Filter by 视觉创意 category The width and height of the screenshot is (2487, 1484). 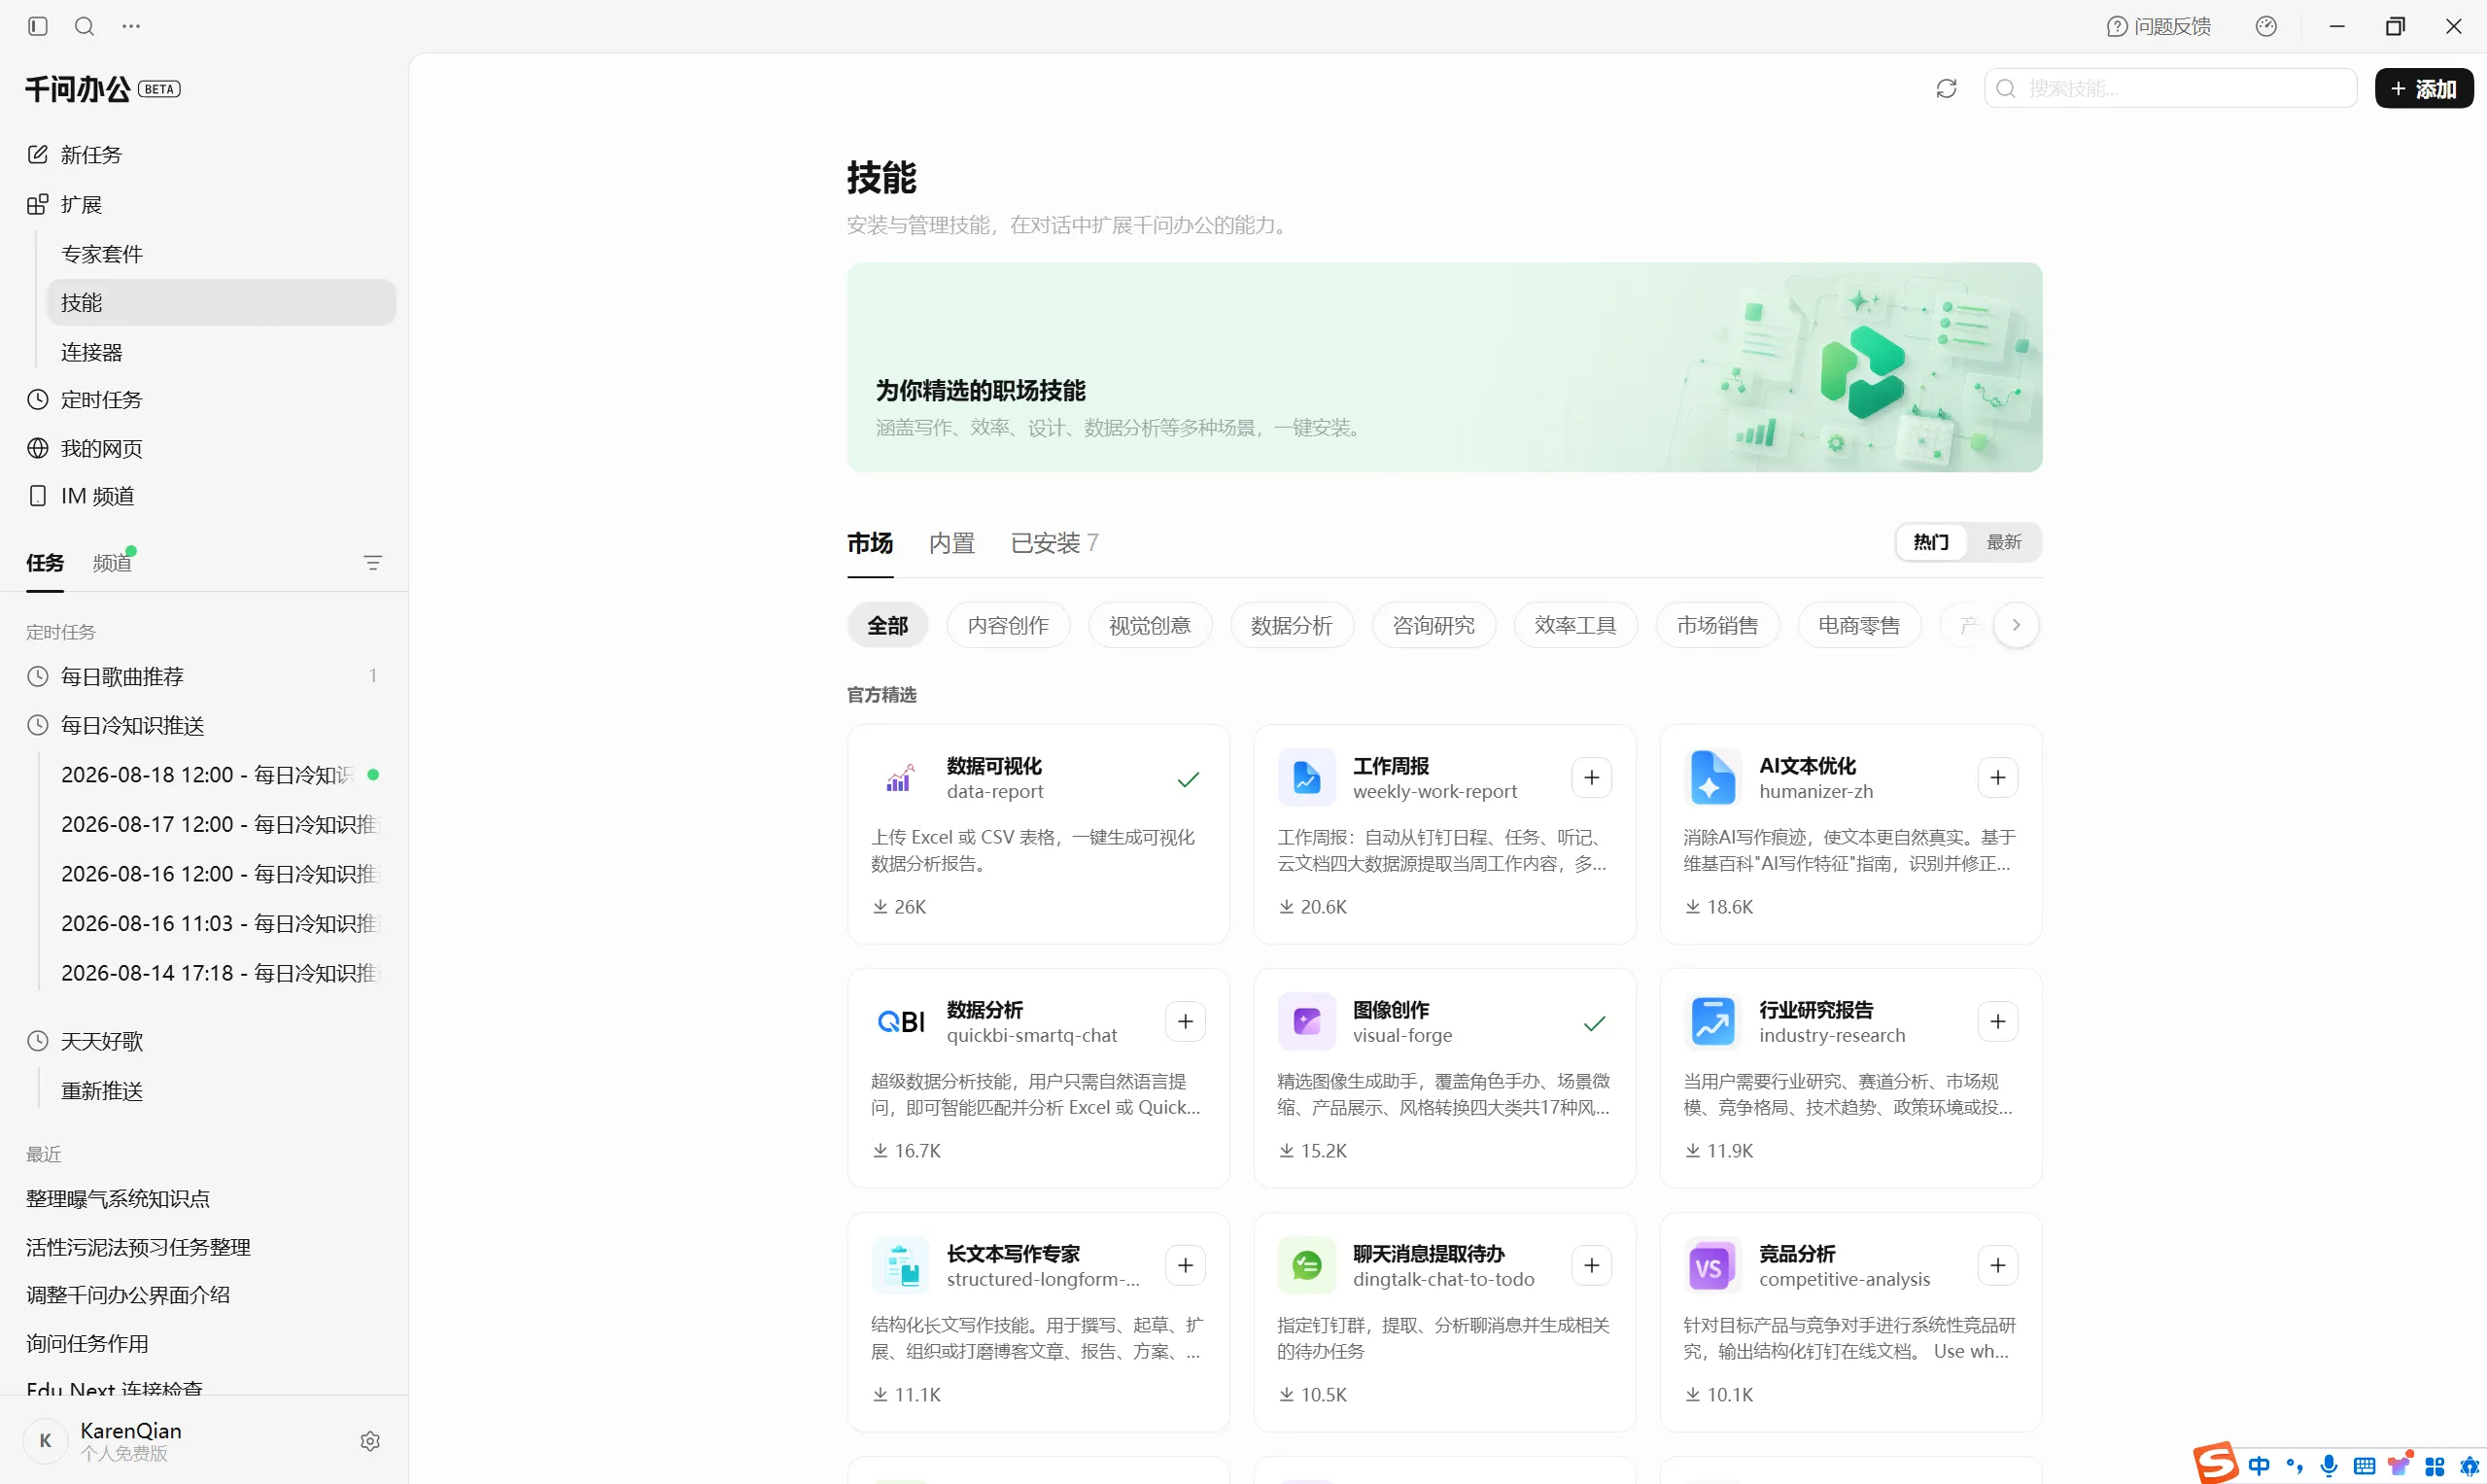pyautogui.click(x=1150, y=626)
